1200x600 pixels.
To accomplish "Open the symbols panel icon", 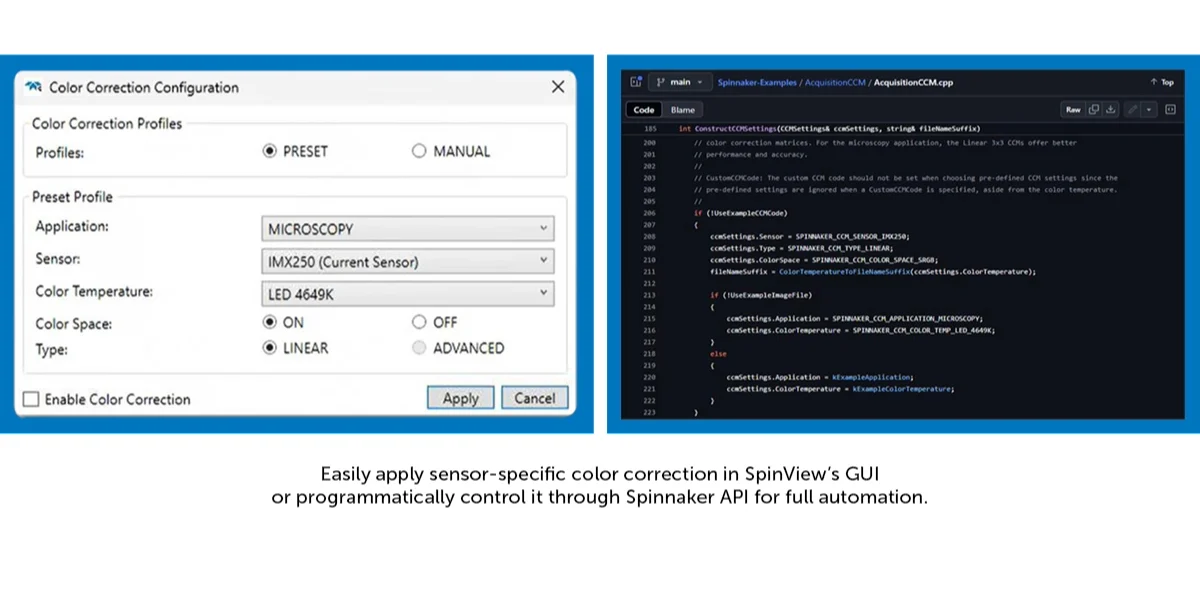I will (x=1170, y=109).
